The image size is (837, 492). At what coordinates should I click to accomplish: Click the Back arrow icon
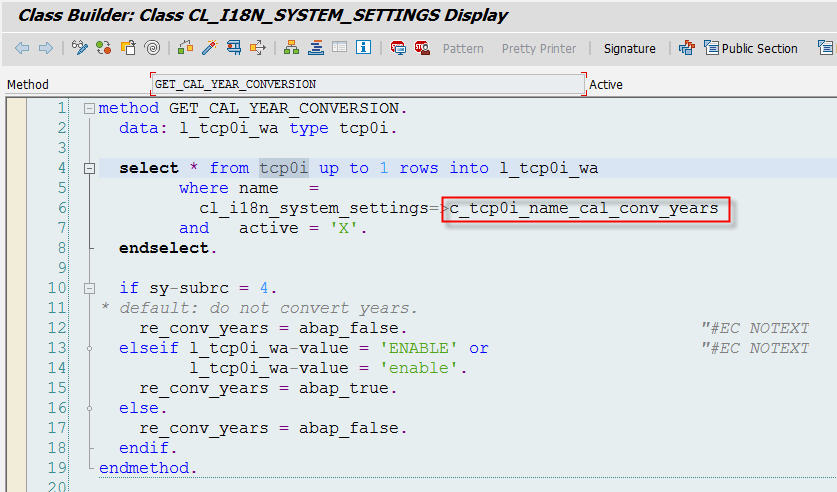pyautogui.click(x=22, y=48)
